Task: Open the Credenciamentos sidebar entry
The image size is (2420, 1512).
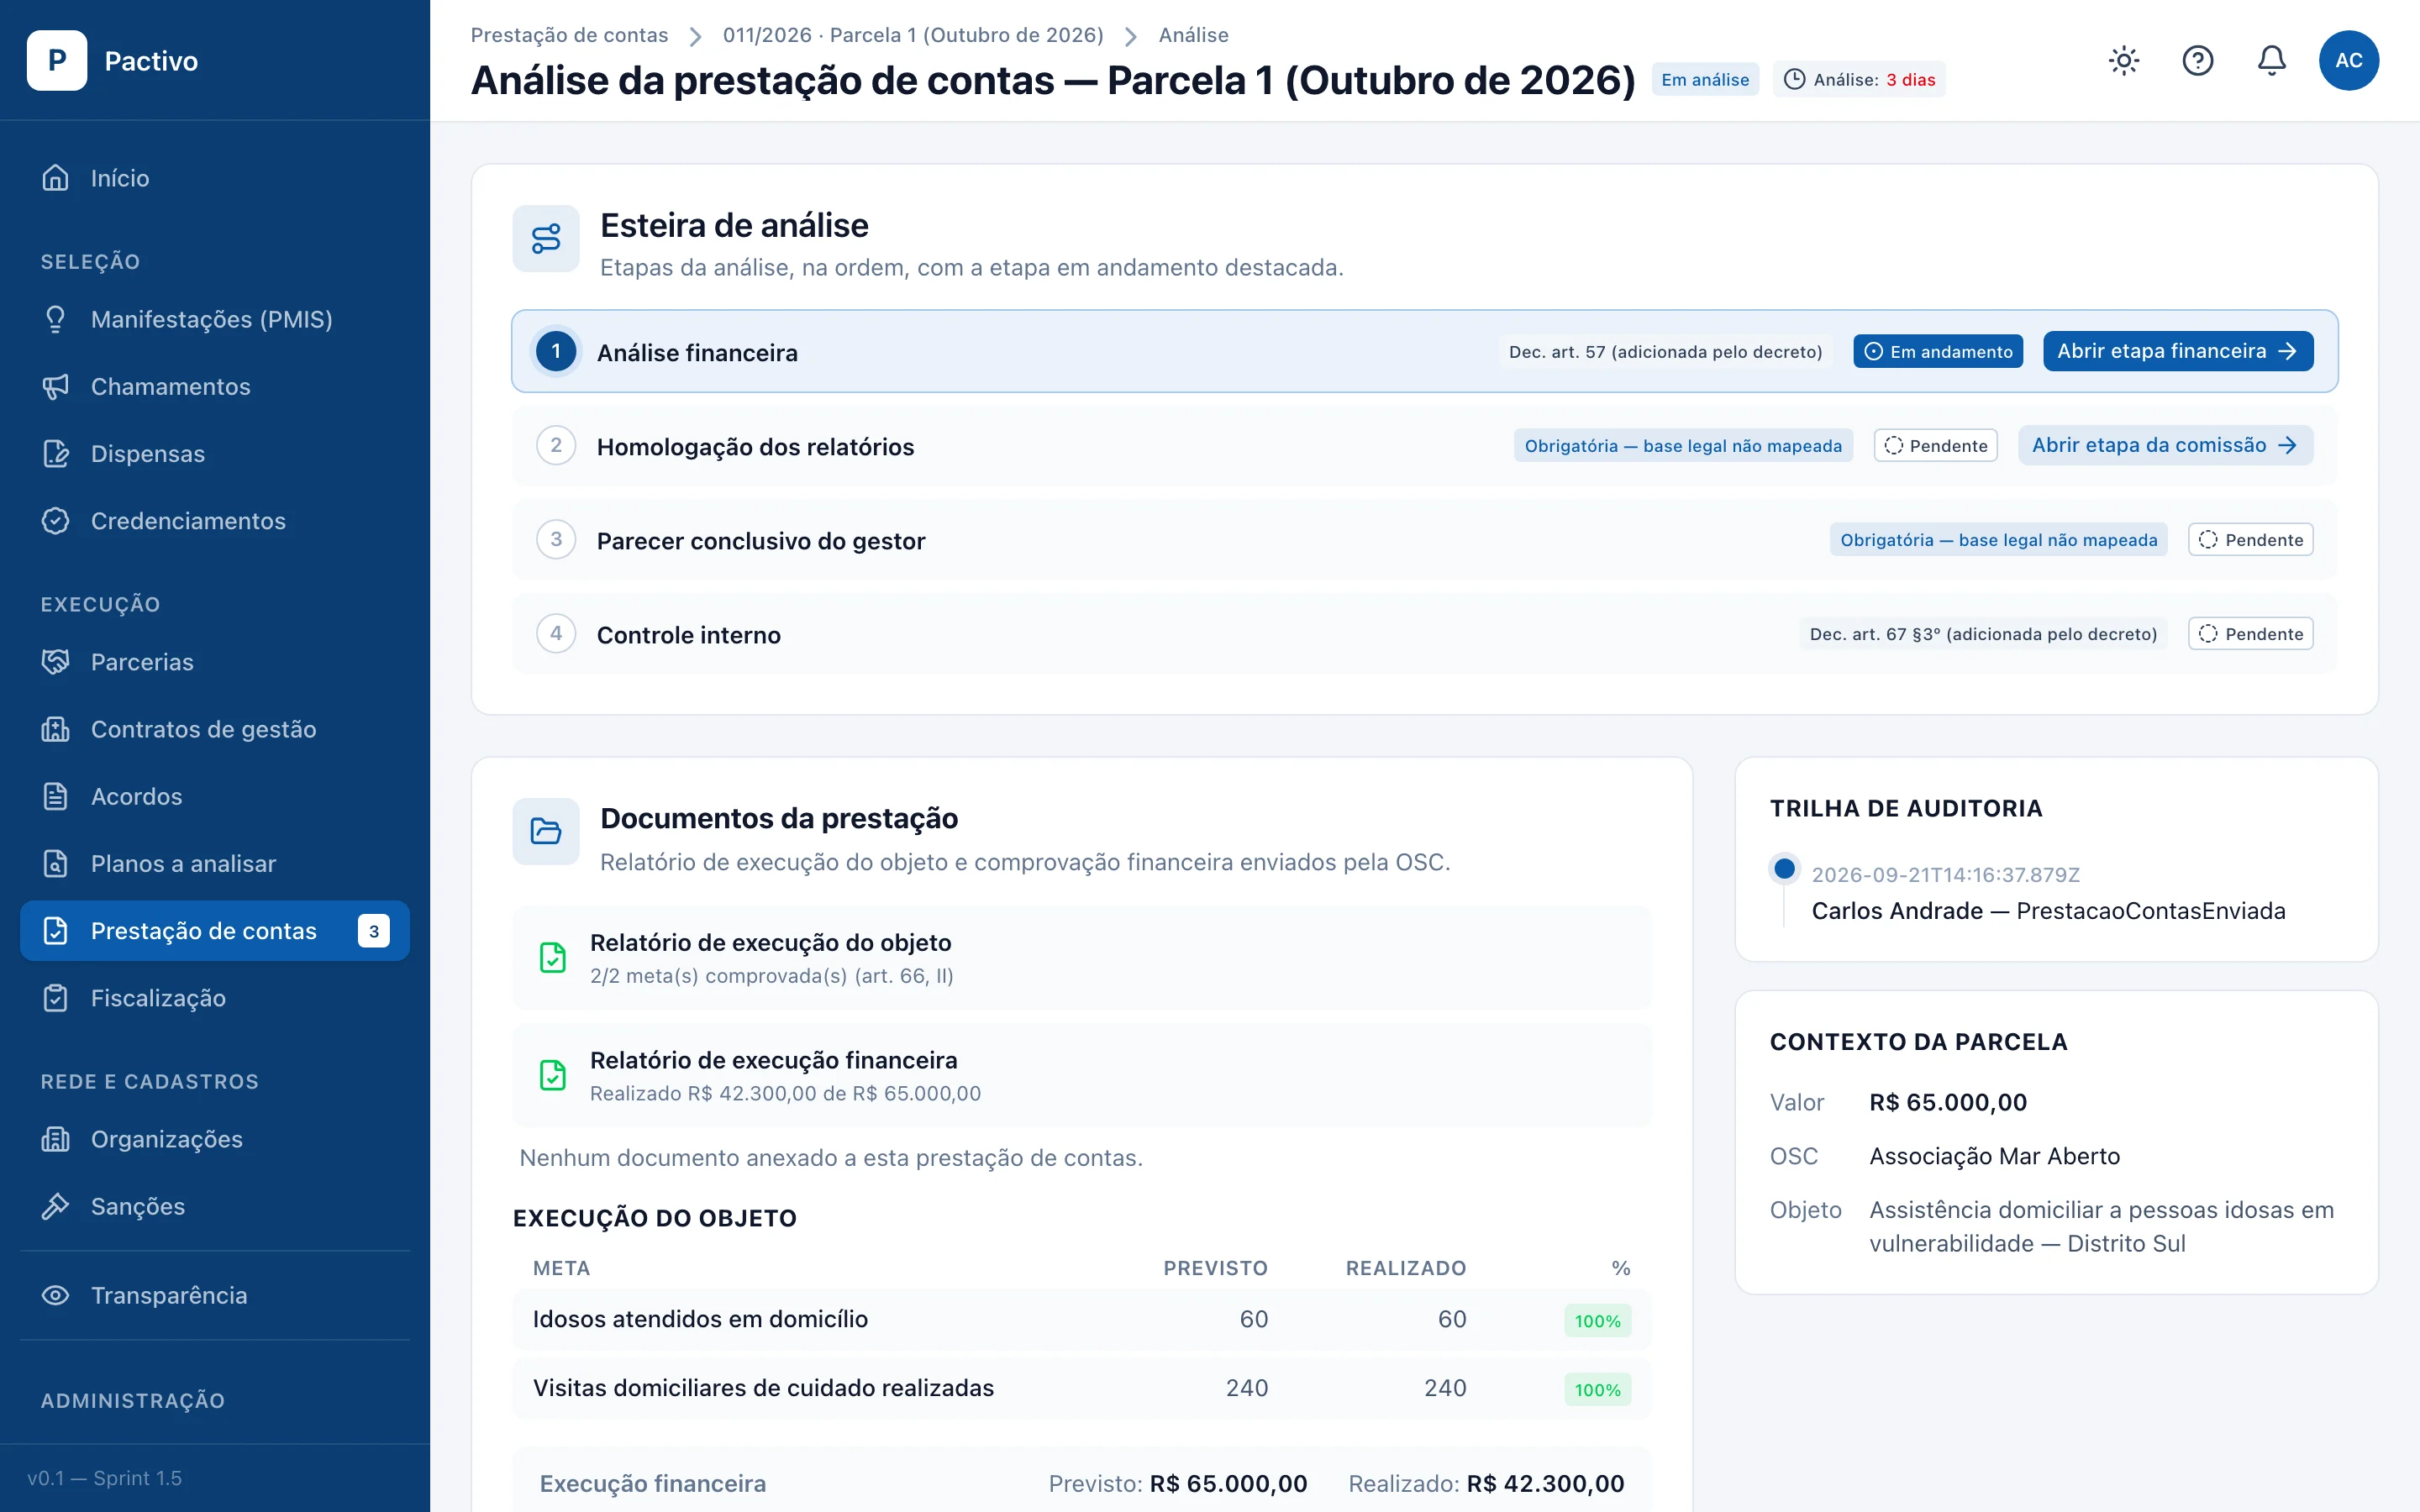Action: pyautogui.click(x=215, y=521)
